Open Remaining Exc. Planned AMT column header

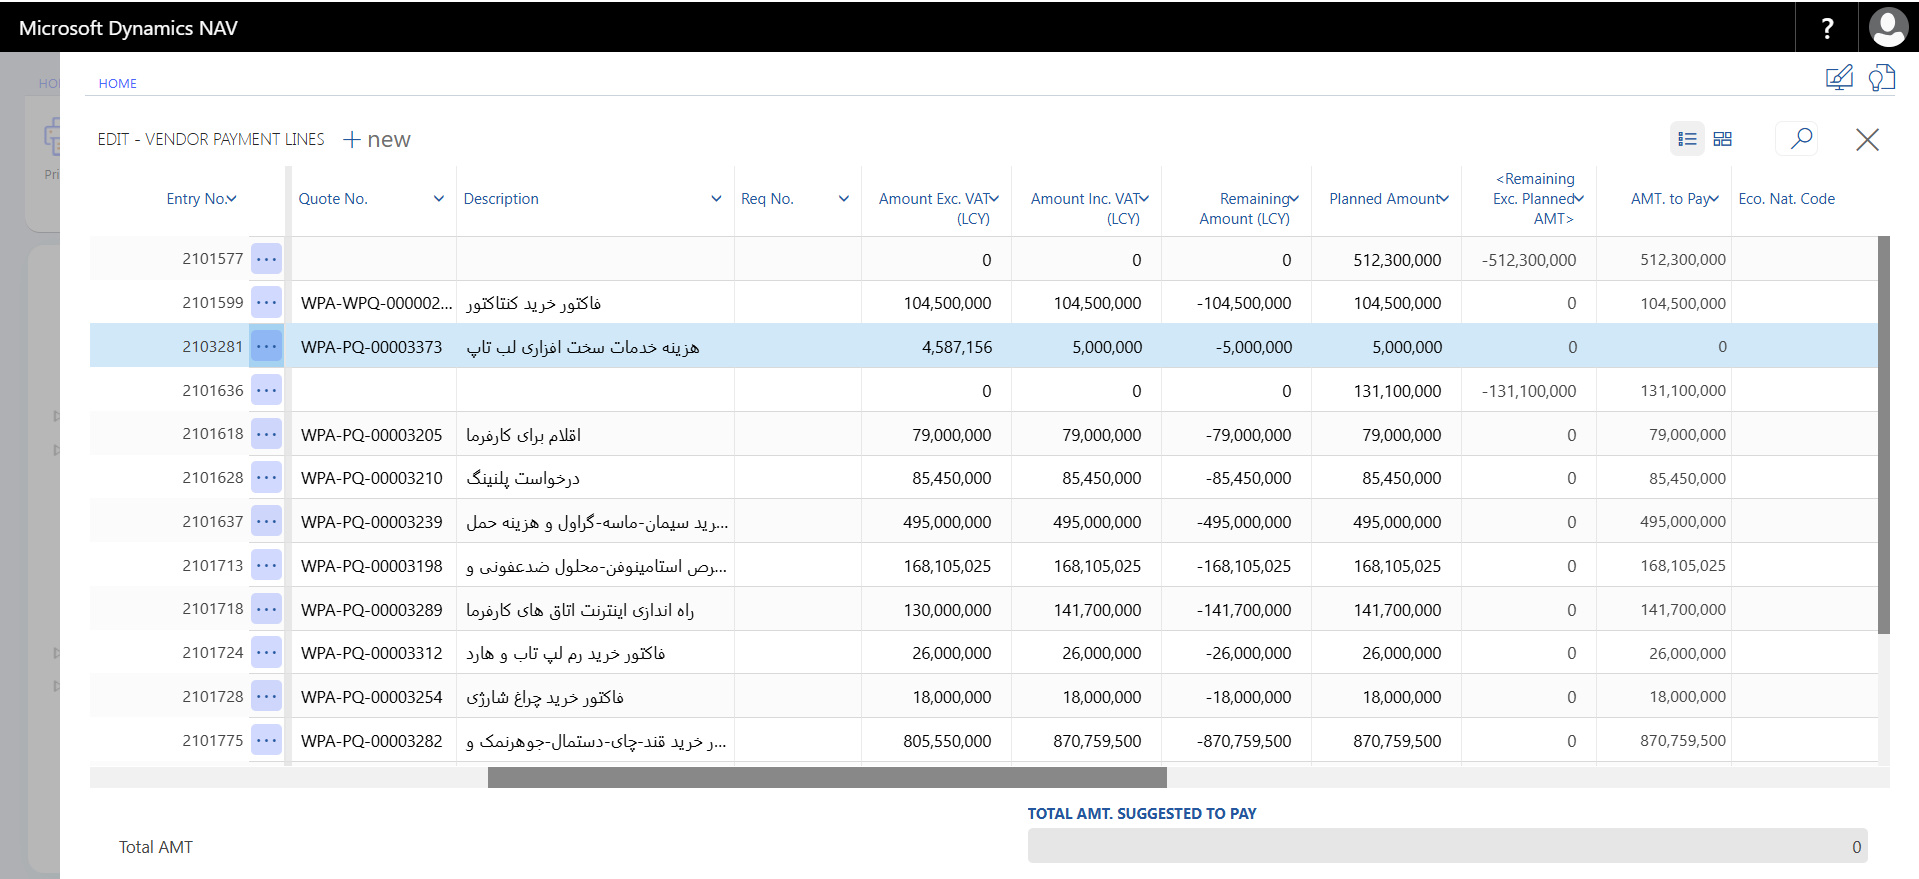coord(1537,199)
